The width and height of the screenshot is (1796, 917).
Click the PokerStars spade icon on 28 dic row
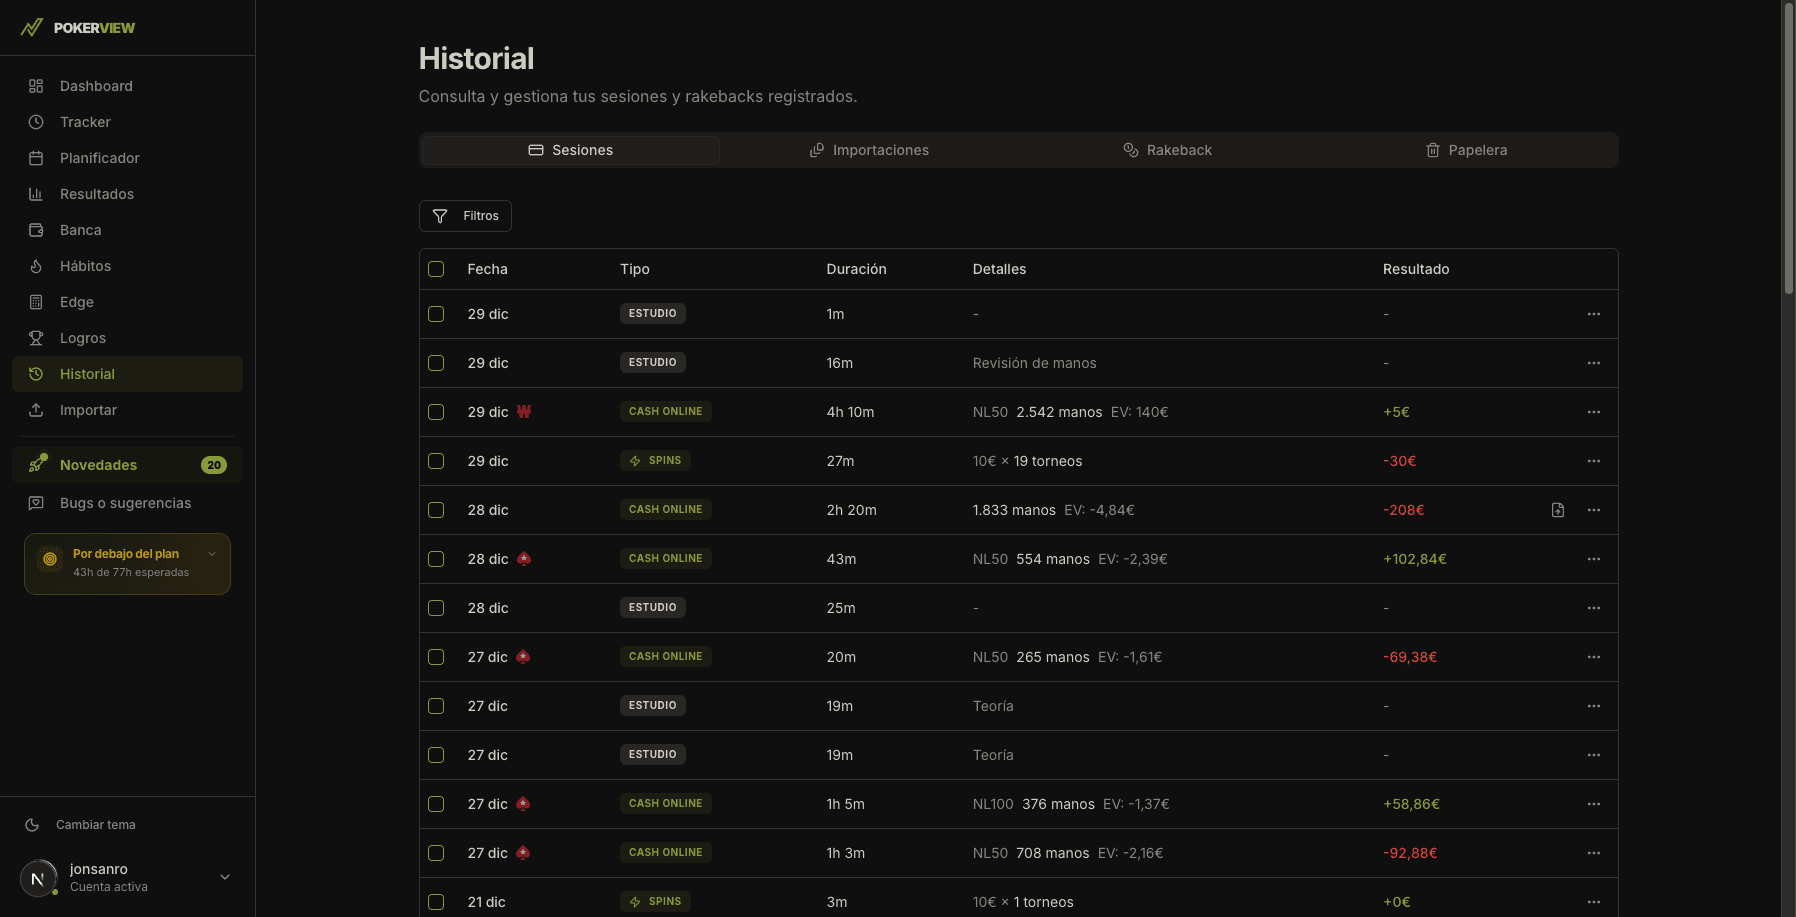[524, 559]
